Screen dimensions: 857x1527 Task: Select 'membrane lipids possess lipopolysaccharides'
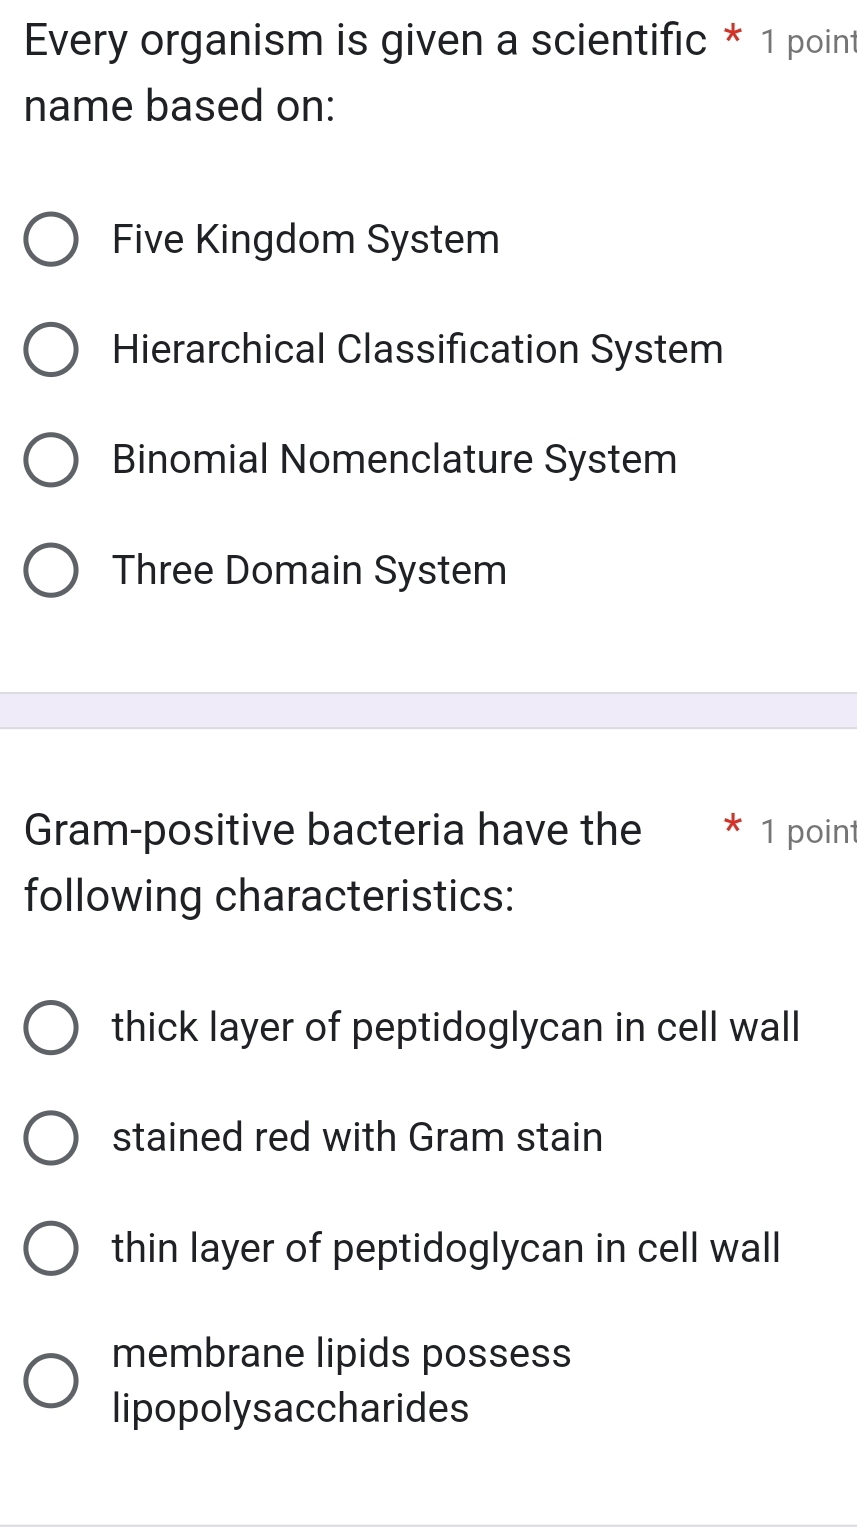click(51, 1381)
